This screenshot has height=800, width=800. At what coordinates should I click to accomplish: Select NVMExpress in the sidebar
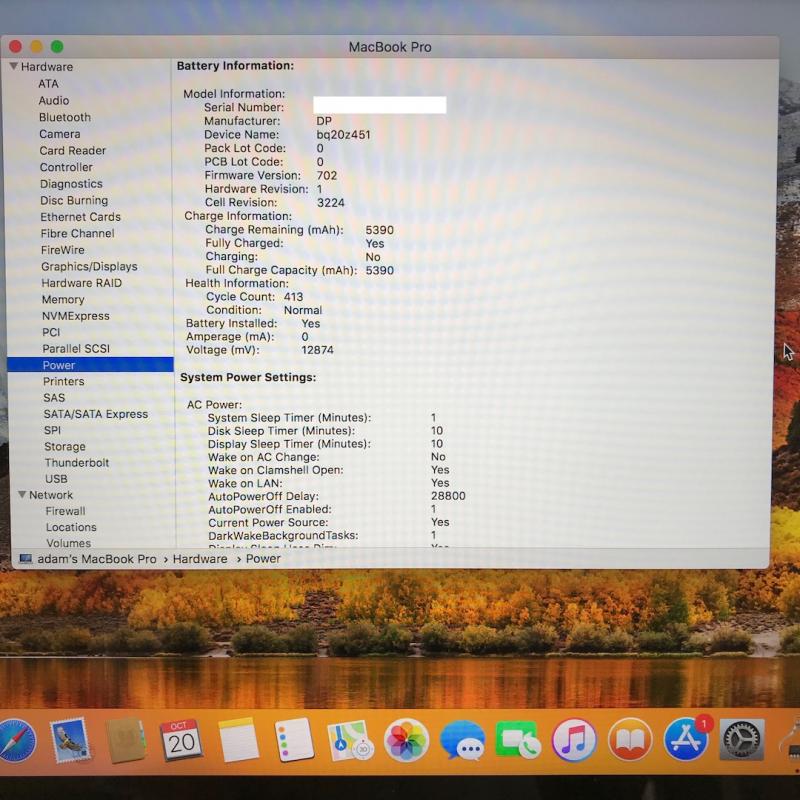coord(76,316)
